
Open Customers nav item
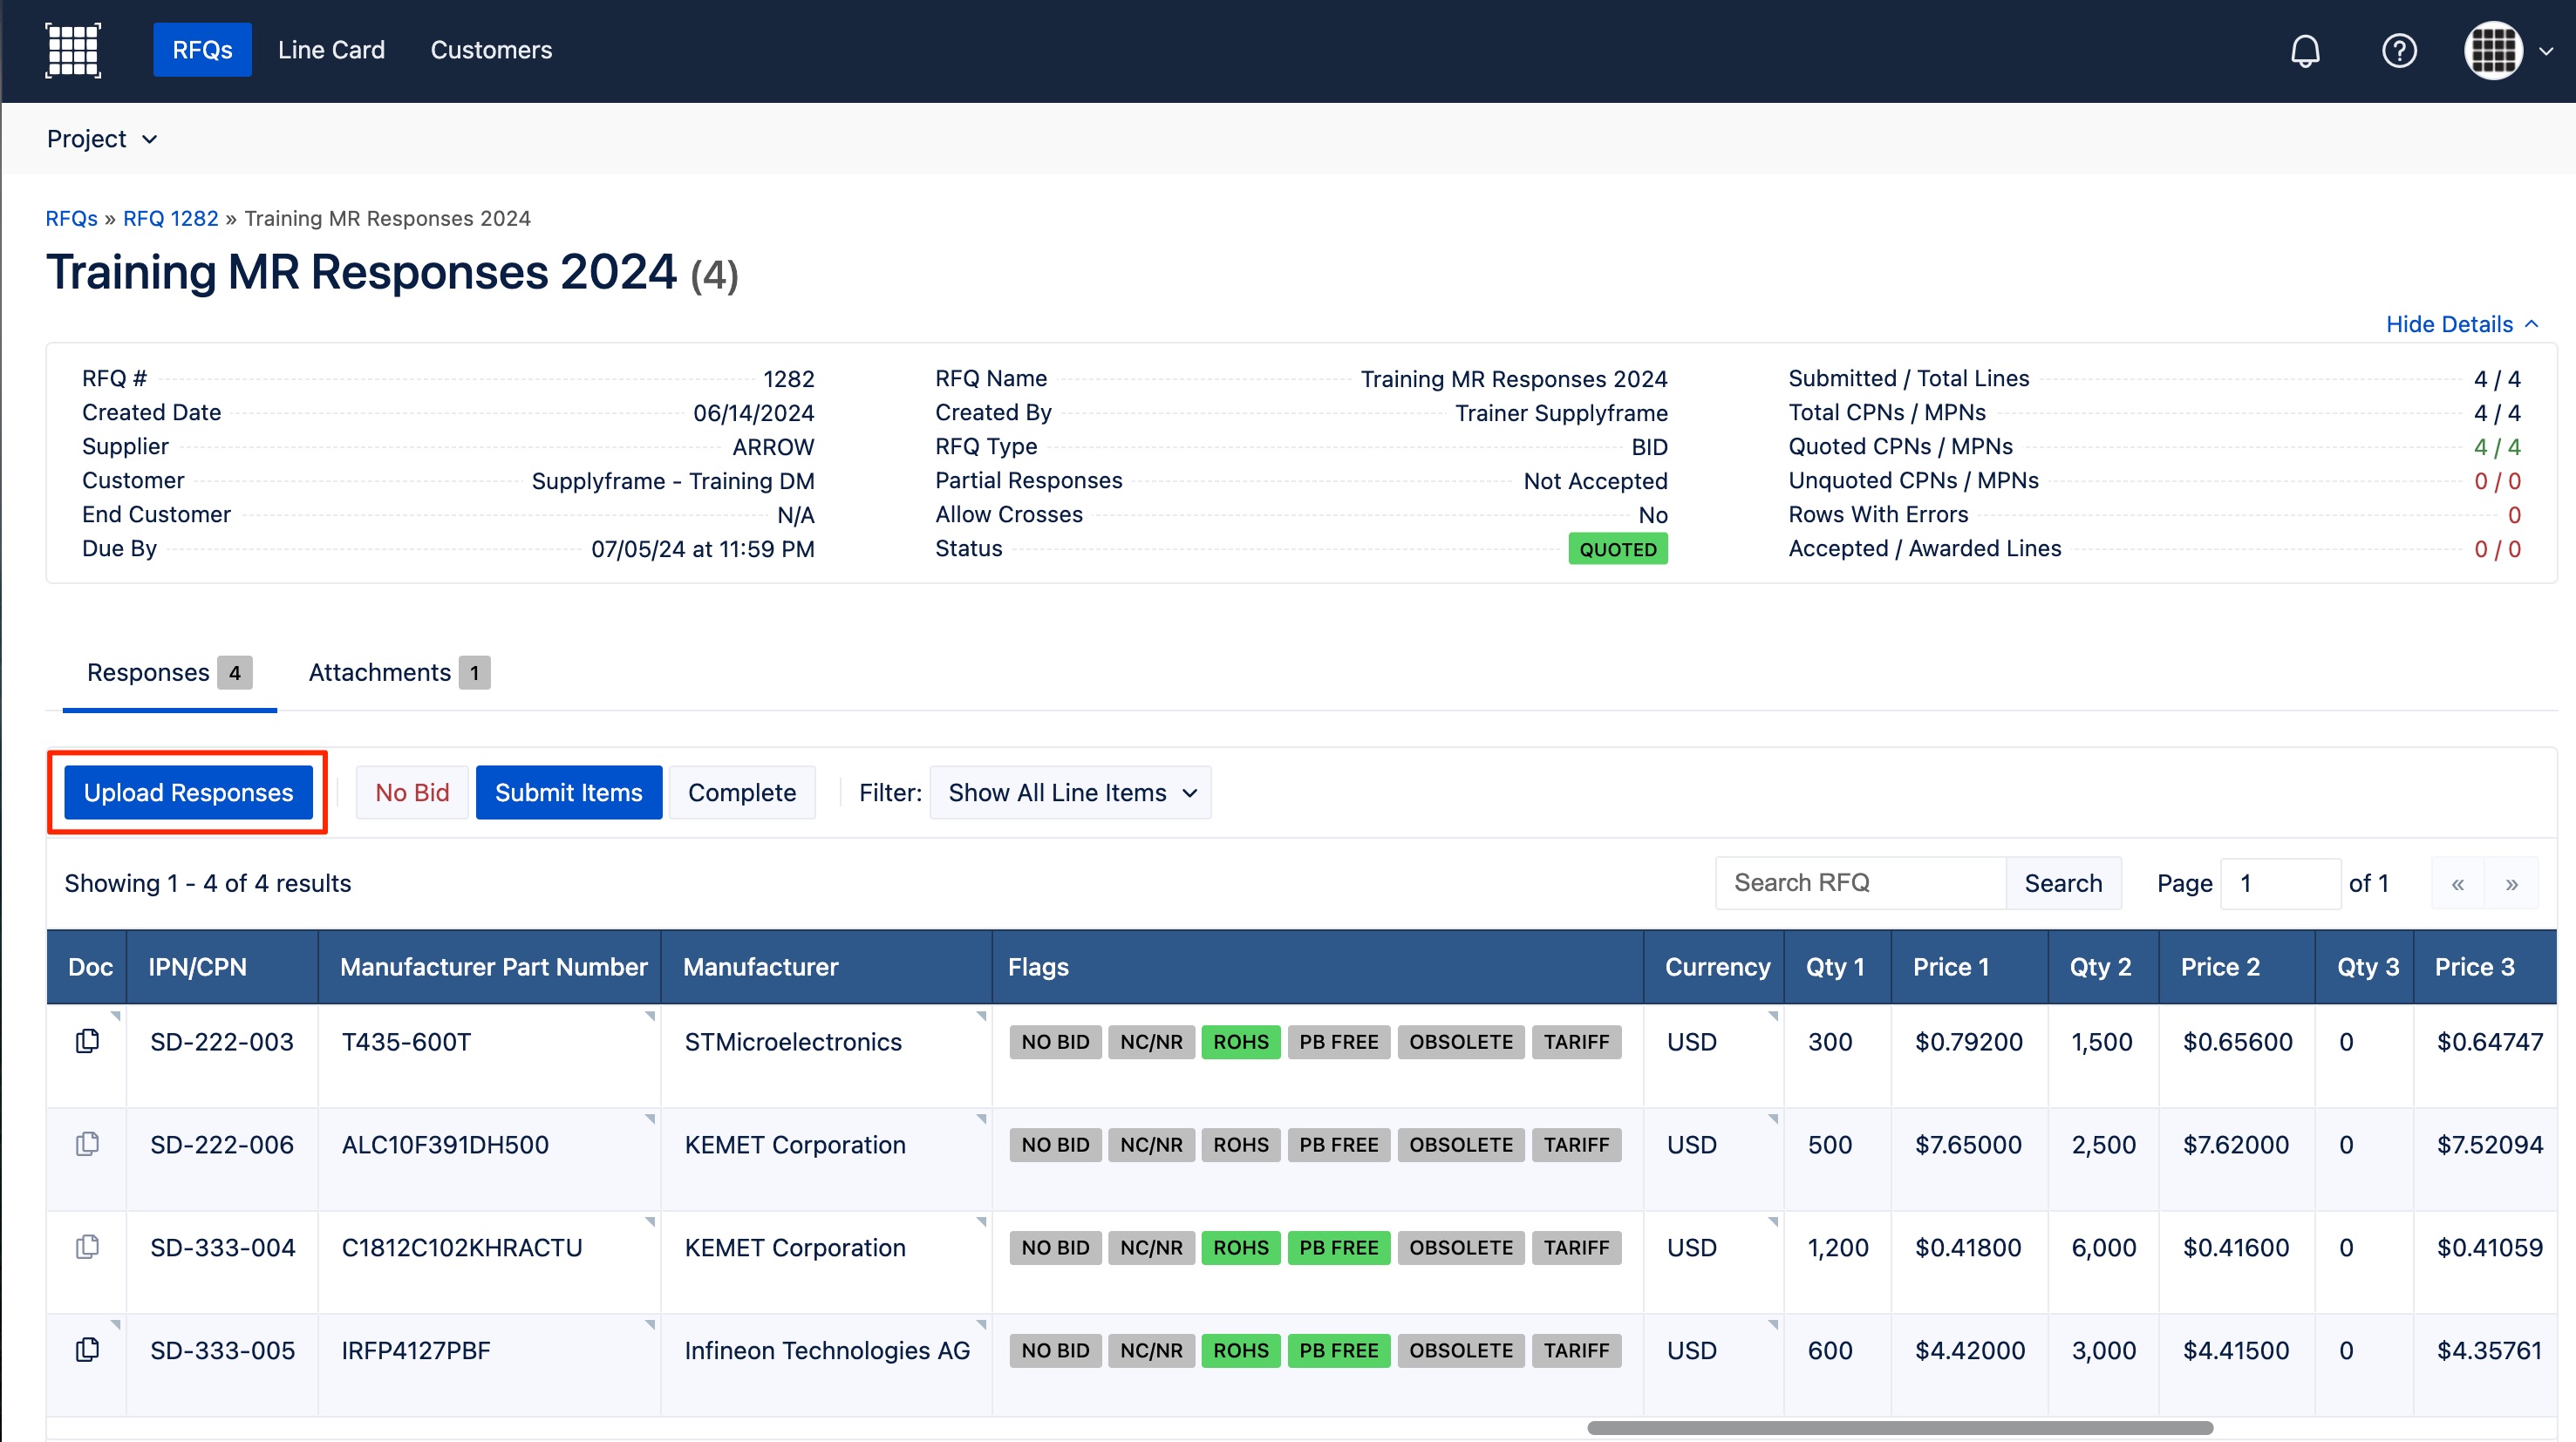point(491,50)
